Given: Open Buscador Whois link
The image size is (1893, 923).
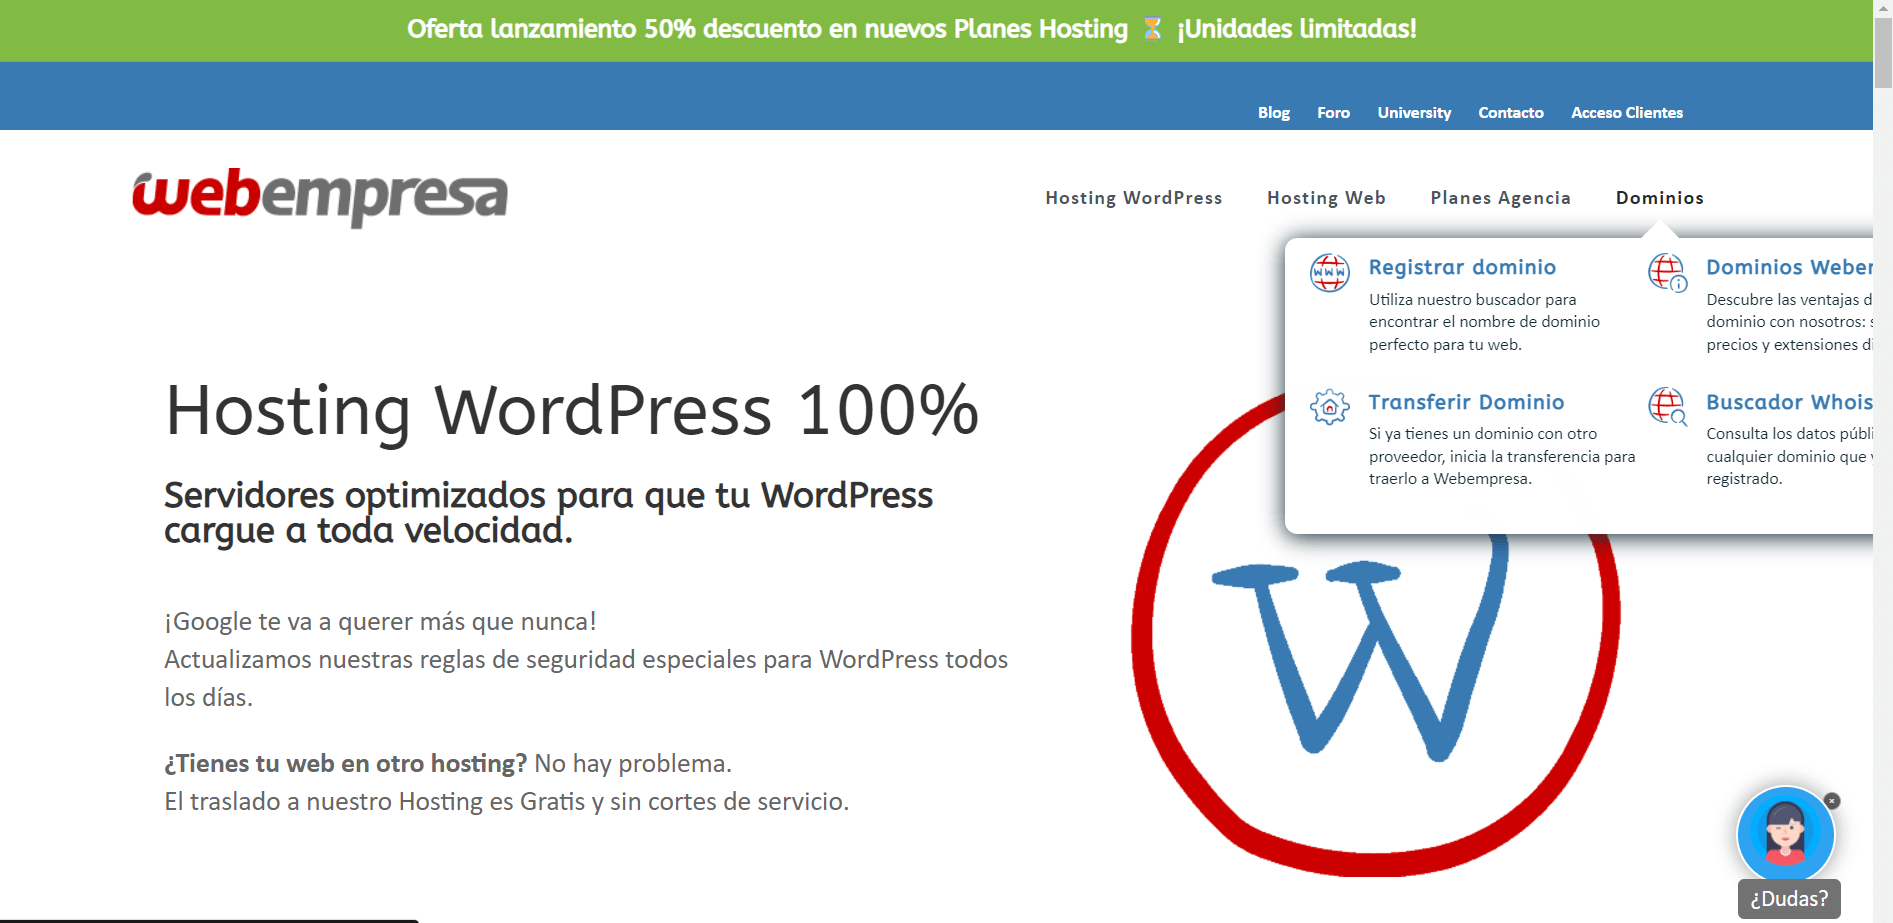Looking at the screenshot, I should [1789, 402].
